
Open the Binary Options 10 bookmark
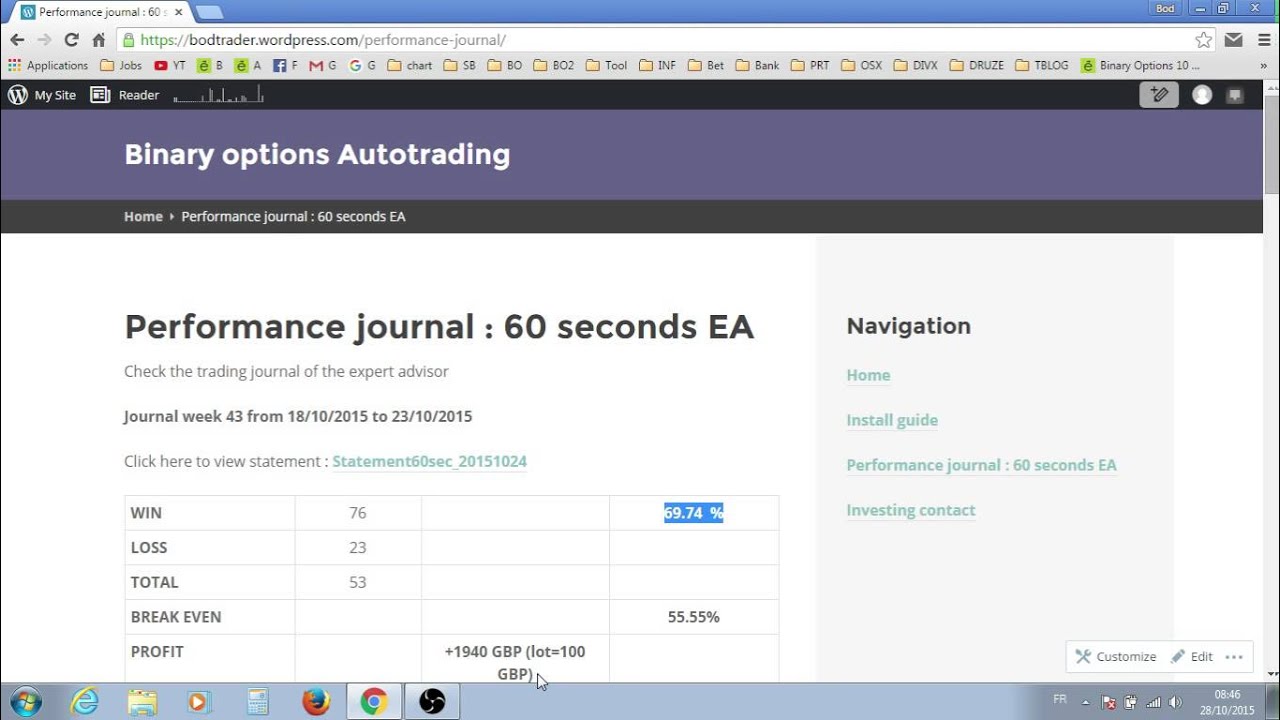tap(1140, 65)
